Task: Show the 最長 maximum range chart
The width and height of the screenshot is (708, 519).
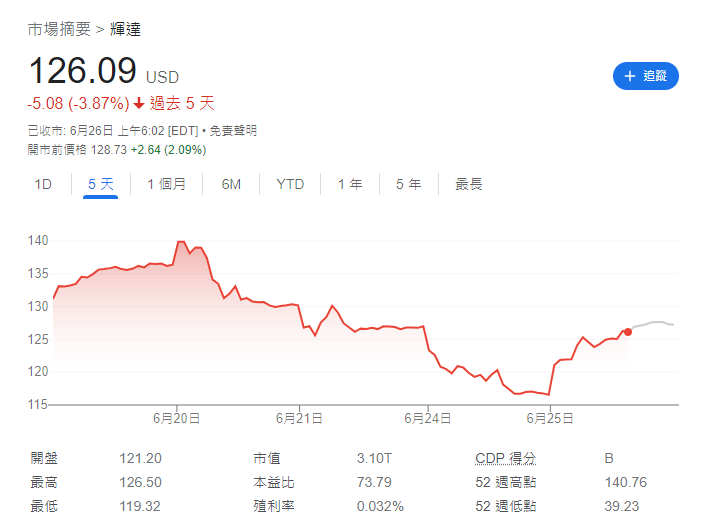Action: pos(469,184)
